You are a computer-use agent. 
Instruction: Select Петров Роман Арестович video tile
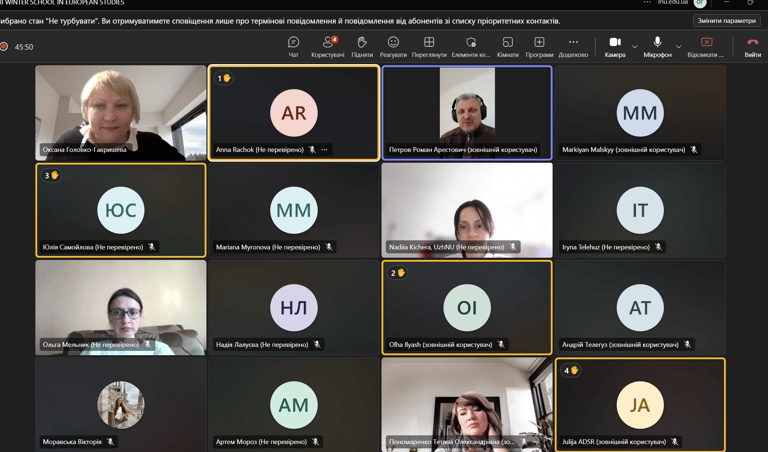[x=466, y=110]
